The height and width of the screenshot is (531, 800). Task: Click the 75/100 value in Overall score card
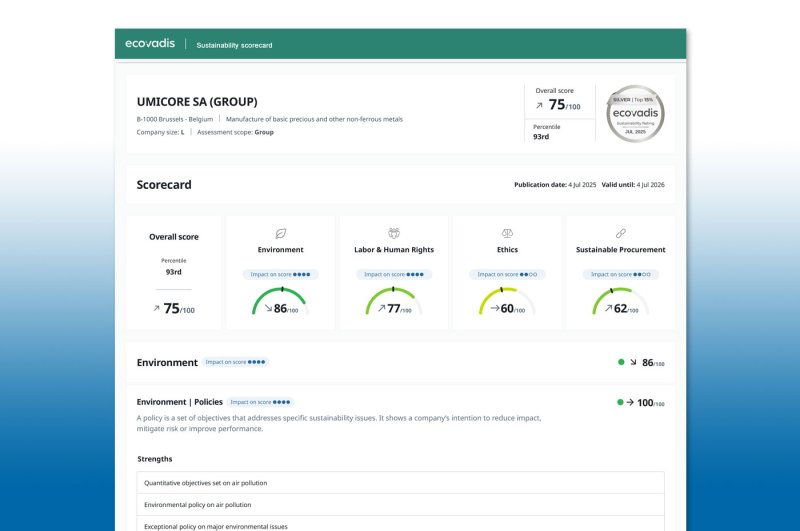click(x=179, y=309)
